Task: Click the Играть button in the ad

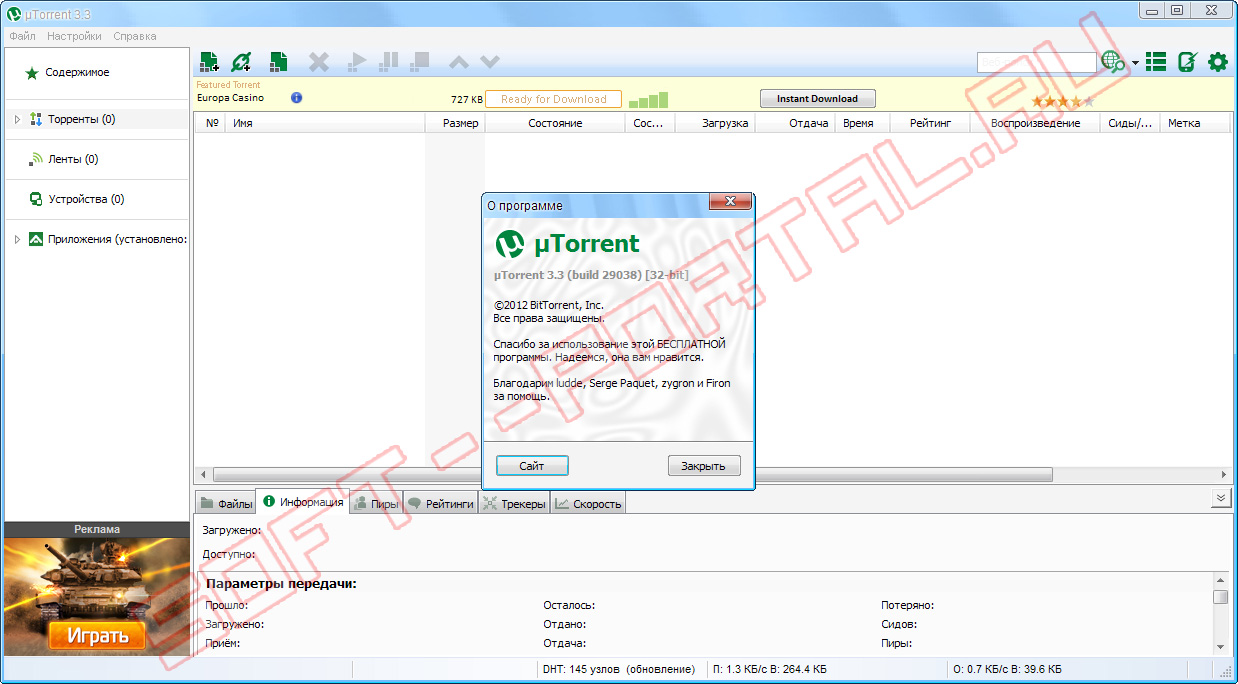Action: (x=97, y=635)
